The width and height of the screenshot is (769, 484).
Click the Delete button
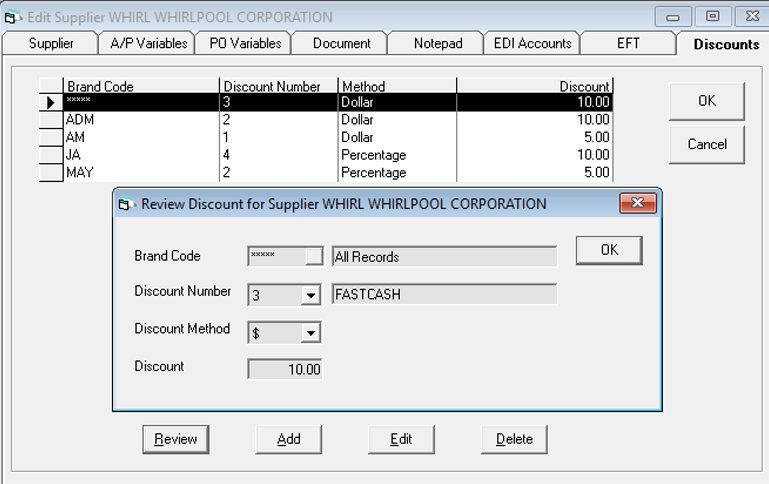(x=514, y=439)
